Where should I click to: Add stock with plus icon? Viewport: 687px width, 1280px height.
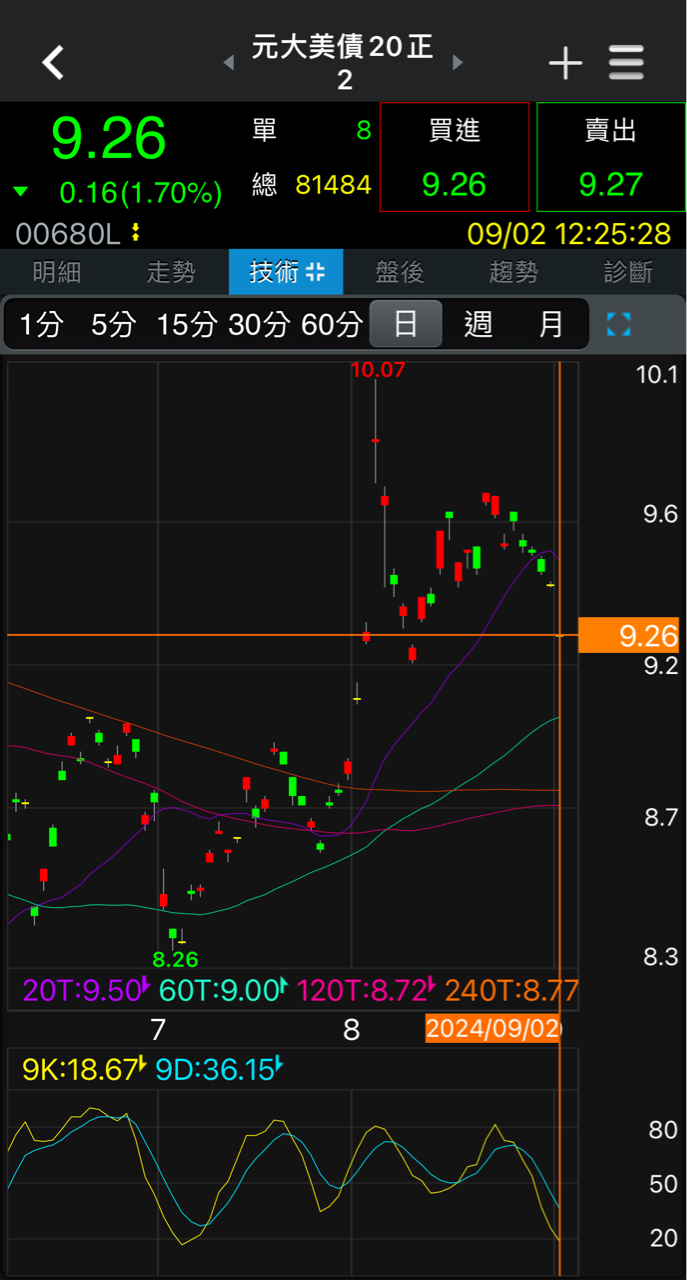point(565,63)
